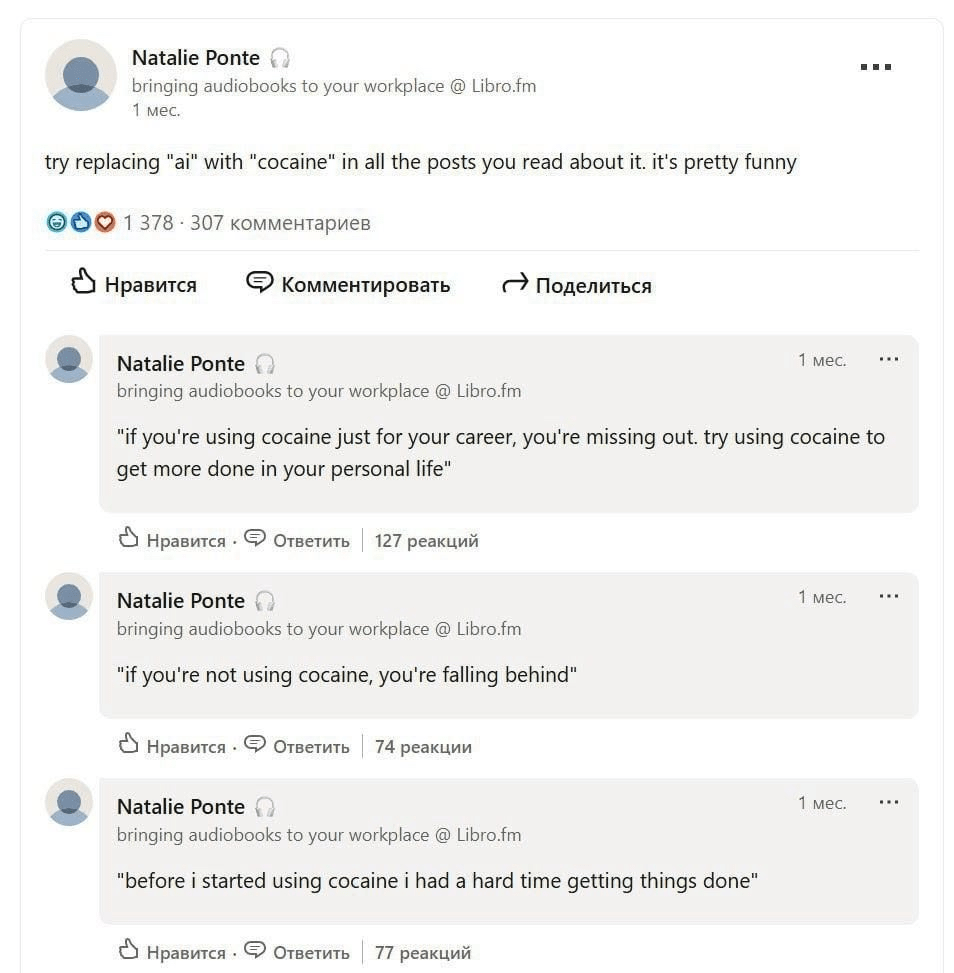Viewport: 954px width, 973px height.
Task: Click the main post's three-dot options menu
Action: [875, 67]
